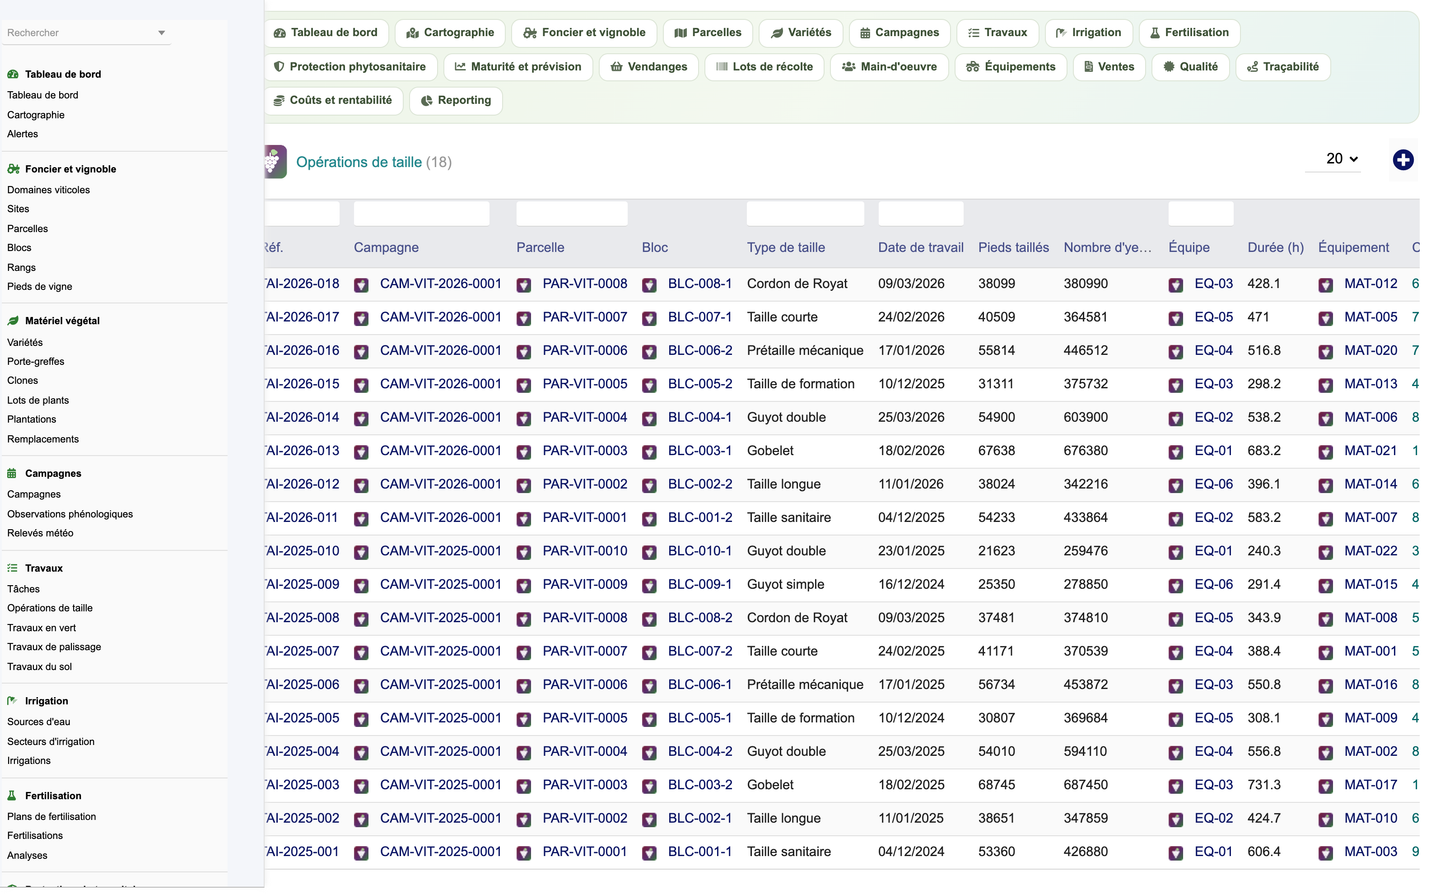Click the block icon beside BLC-004-1
Image resolution: width=1445 pixels, height=894 pixels.
[x=649, y=418]
